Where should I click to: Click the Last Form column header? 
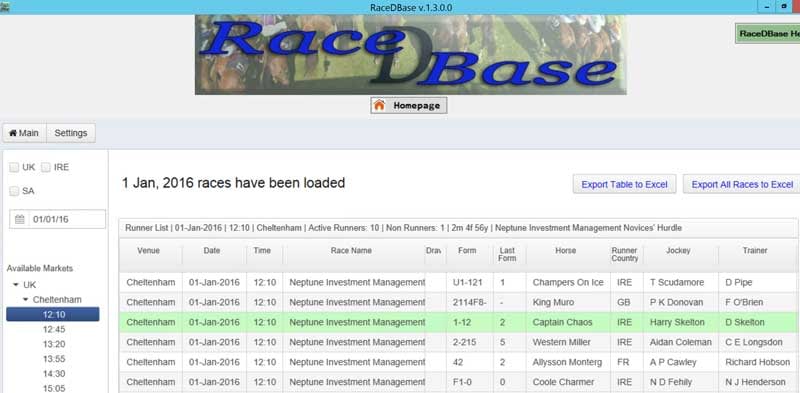point(510,254)
